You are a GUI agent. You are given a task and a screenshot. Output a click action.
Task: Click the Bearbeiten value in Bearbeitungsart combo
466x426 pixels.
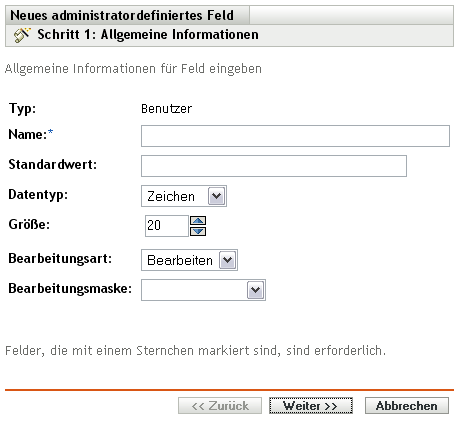point(180,260)
